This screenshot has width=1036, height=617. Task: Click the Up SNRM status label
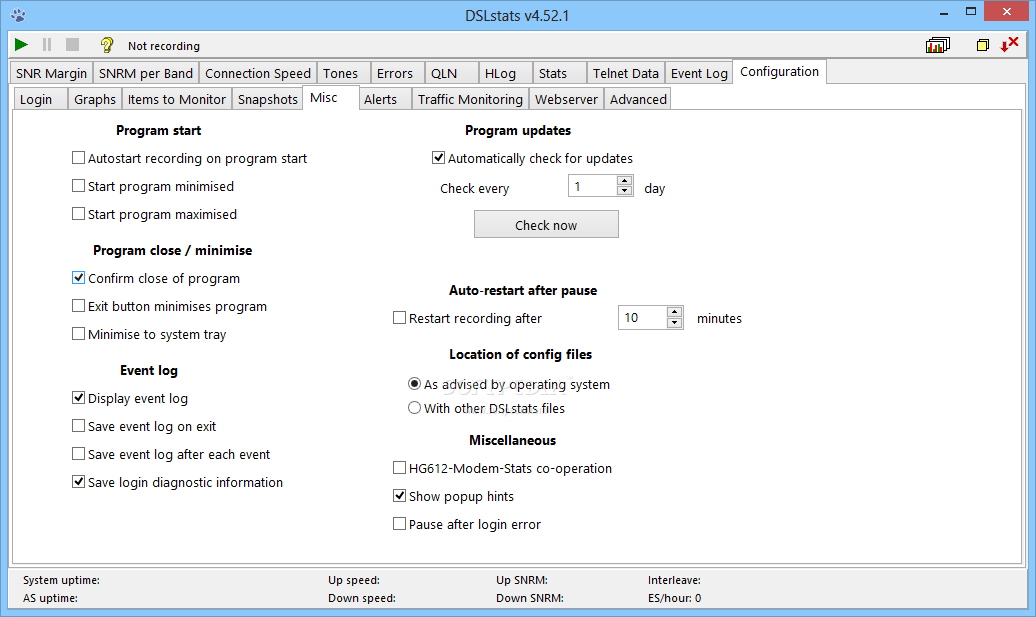pos(522,580)
